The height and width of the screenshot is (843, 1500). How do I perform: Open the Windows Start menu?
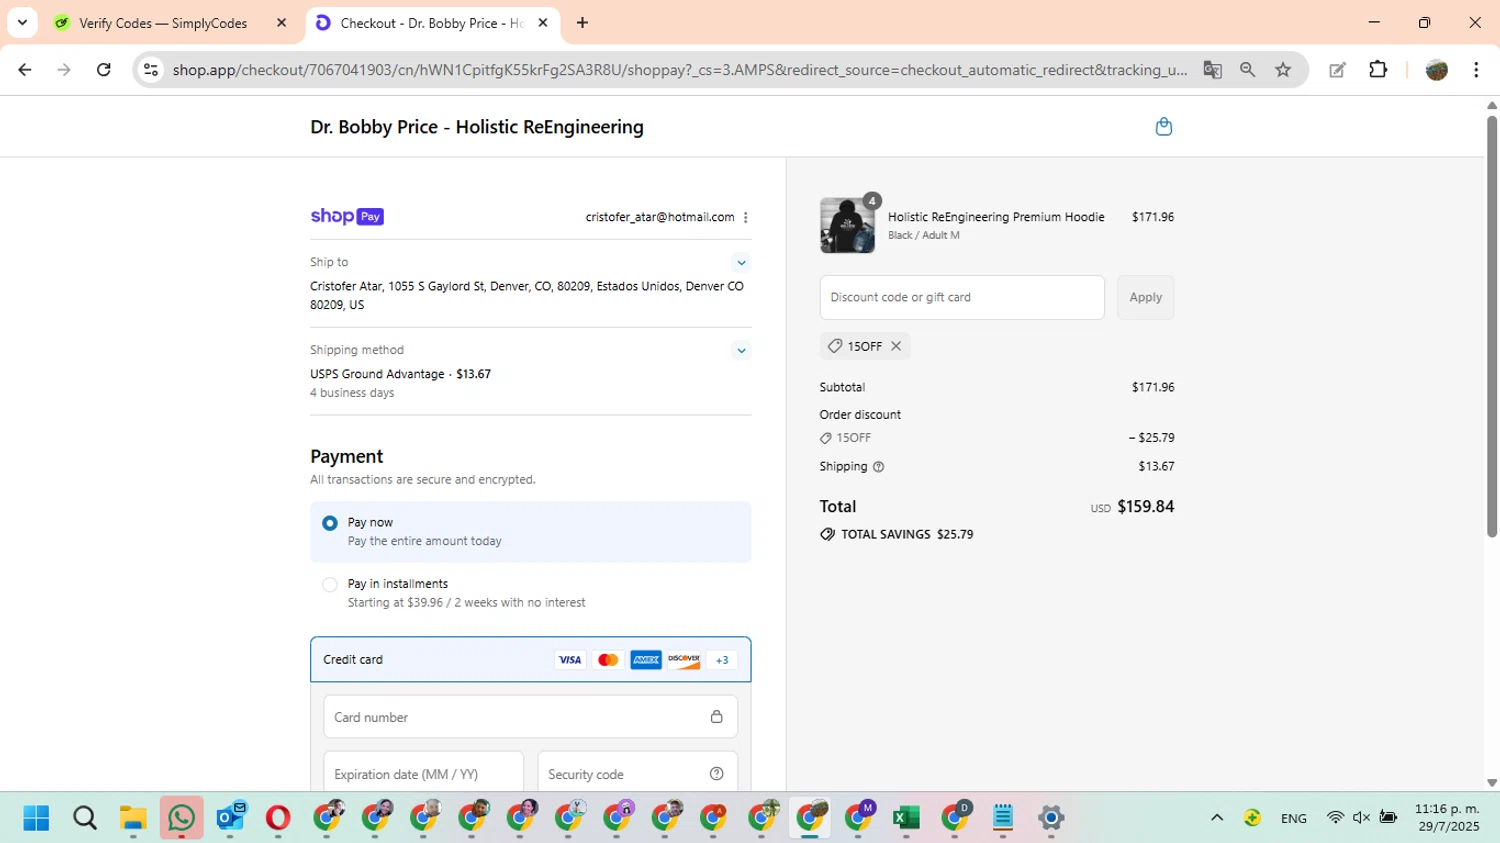36,818
